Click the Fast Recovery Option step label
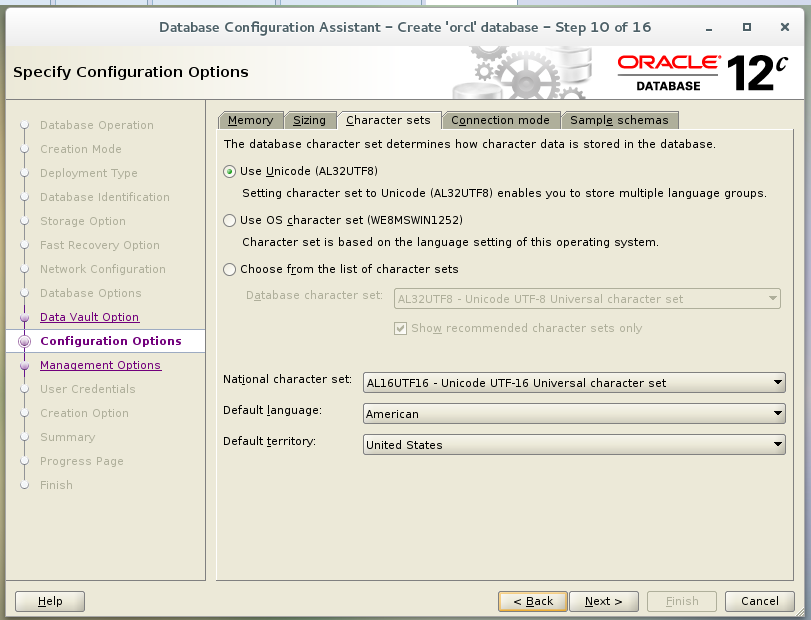 [x=100, y=245]
